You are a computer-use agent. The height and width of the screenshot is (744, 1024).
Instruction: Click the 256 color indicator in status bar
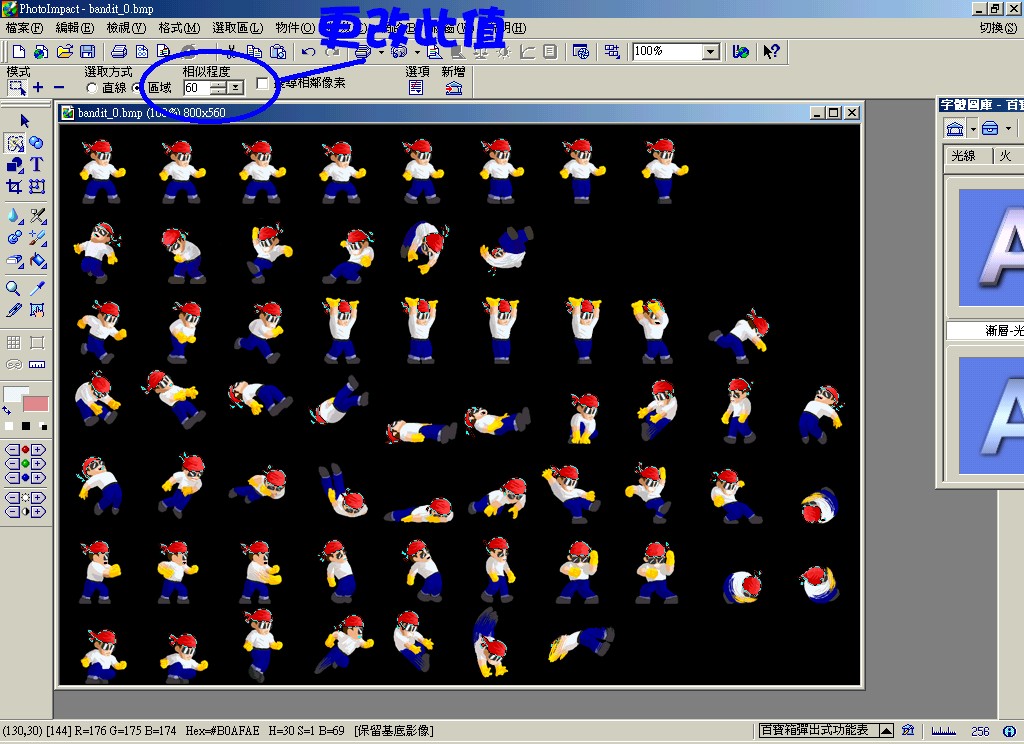tap(980, 731)
